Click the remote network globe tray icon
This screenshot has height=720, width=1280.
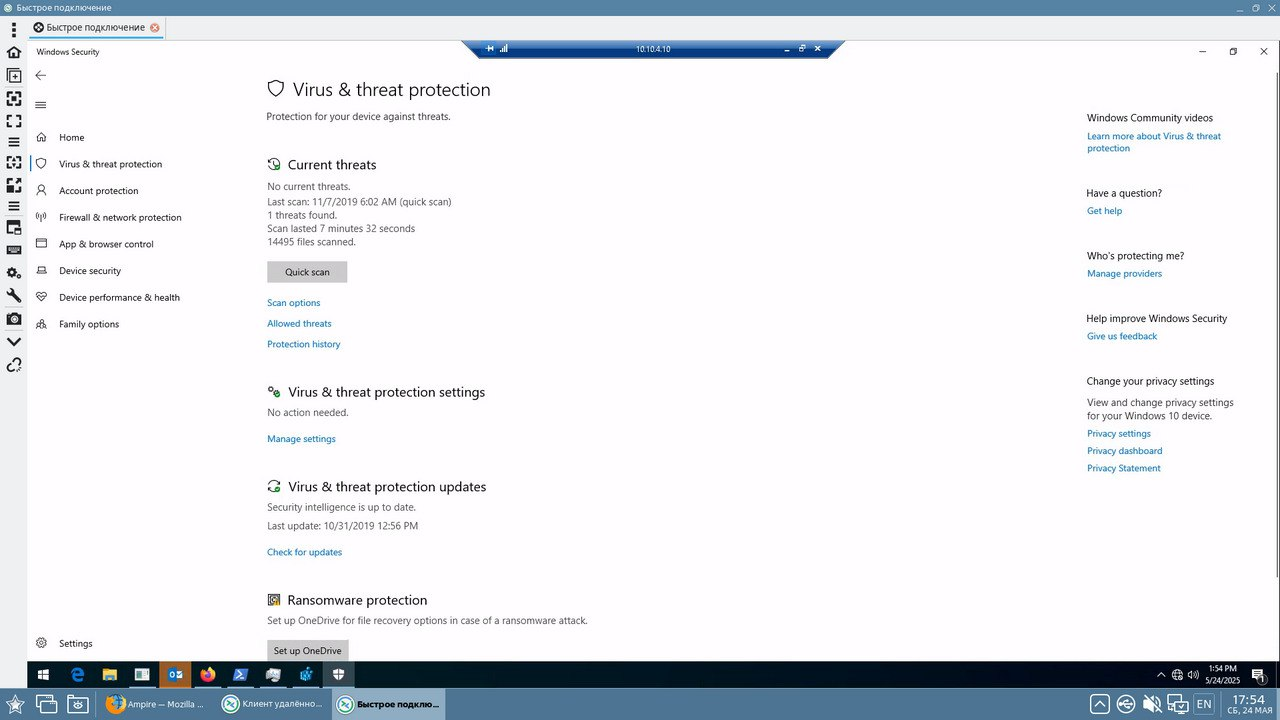click(1177, 675)
